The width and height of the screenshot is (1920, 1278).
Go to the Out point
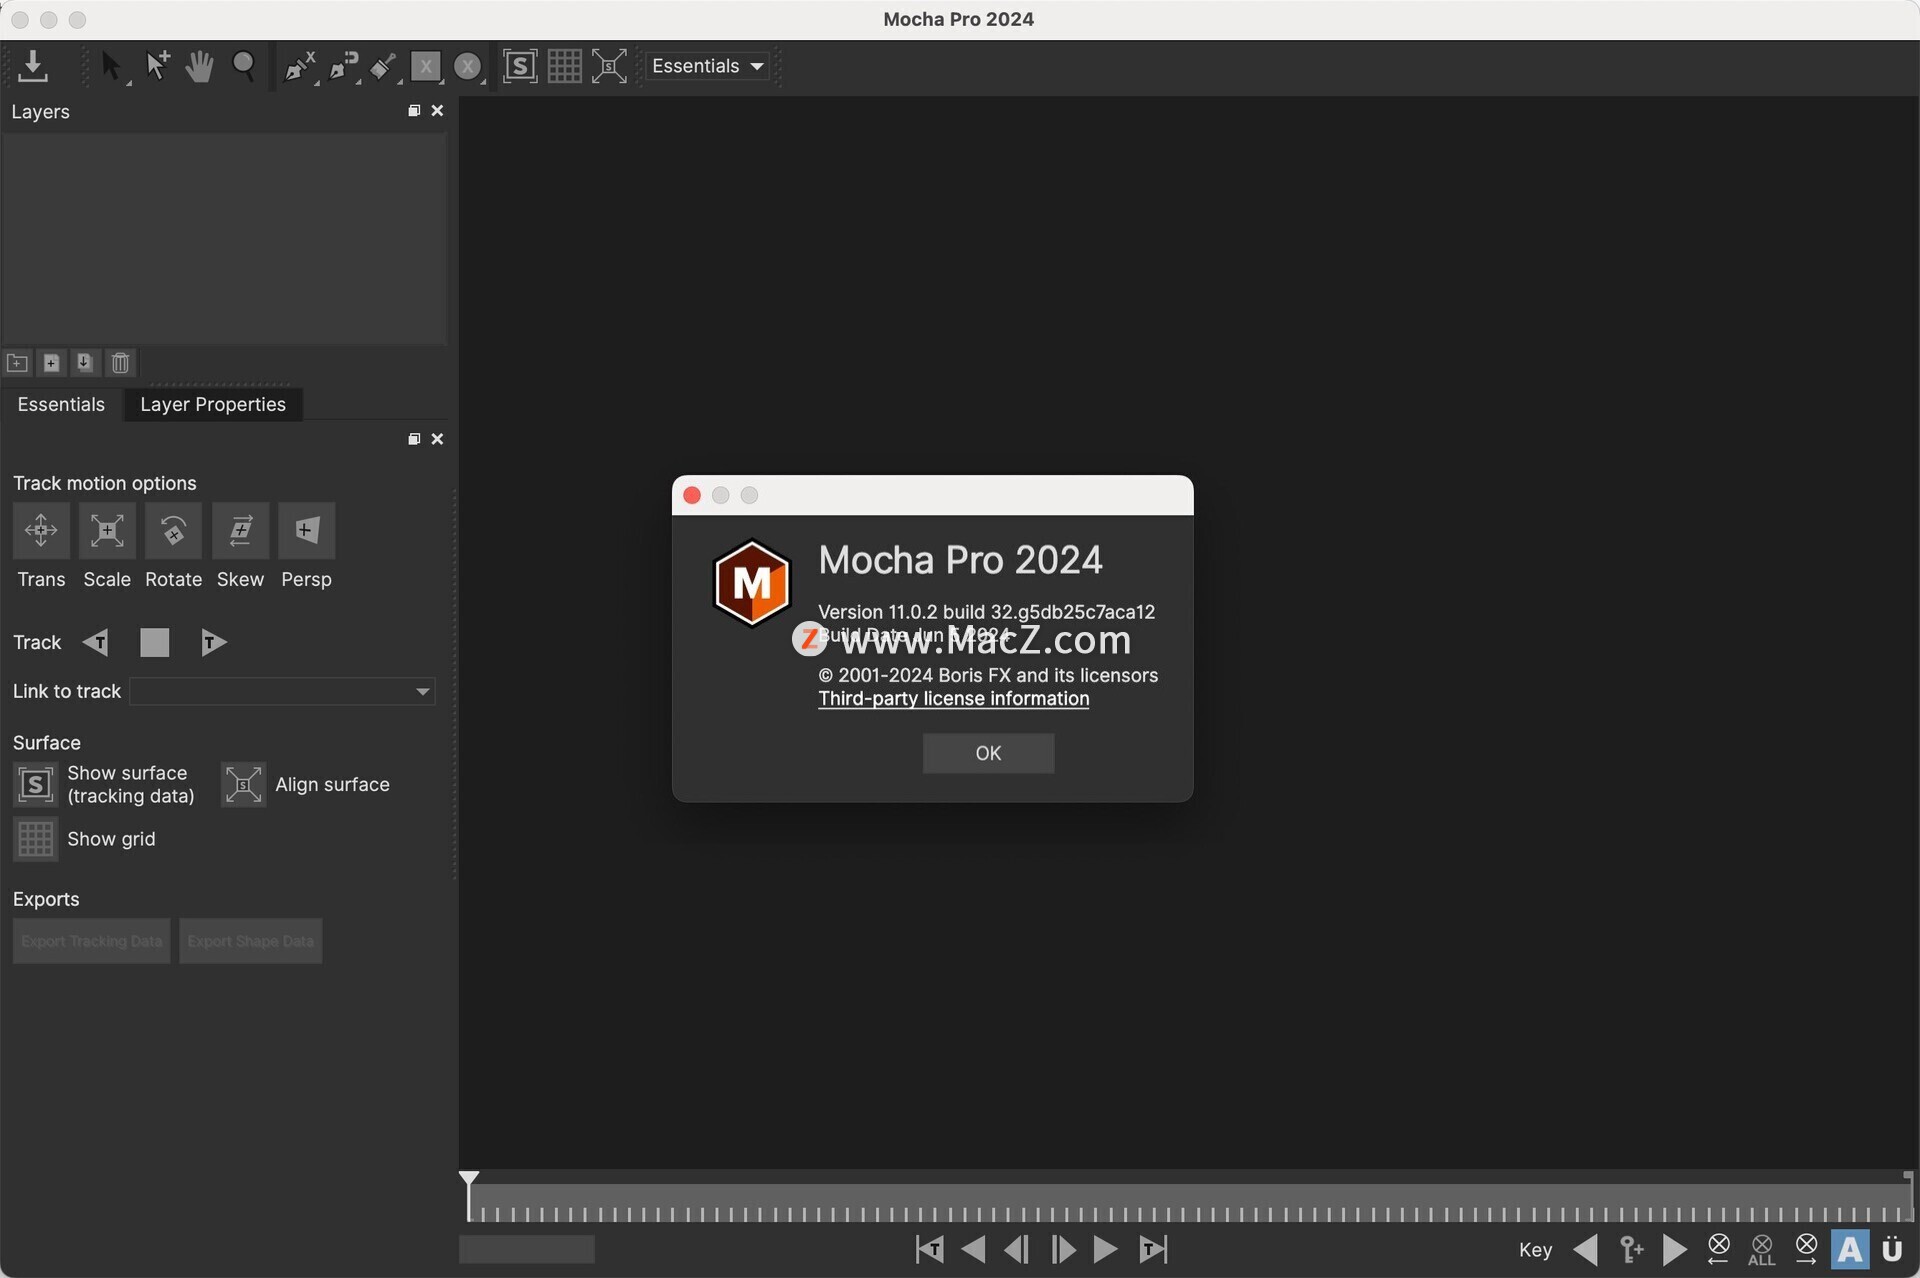pyautogui.click(x=1152, y=1249)
